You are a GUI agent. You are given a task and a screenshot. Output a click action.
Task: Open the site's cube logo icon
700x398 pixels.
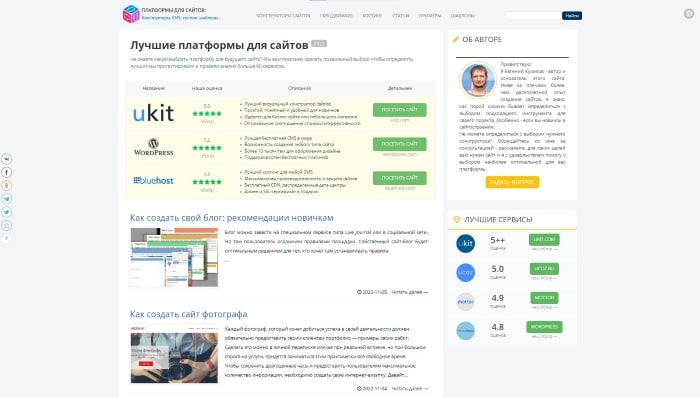point(131,14)
